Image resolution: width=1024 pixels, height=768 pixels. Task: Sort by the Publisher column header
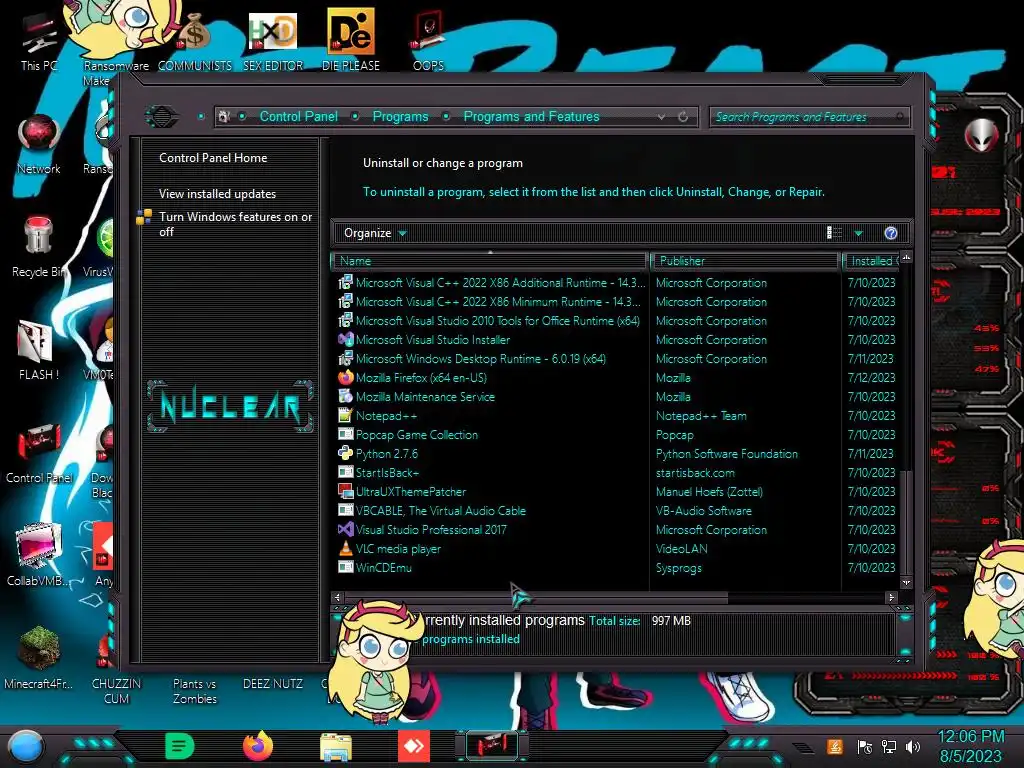point(745,261)
